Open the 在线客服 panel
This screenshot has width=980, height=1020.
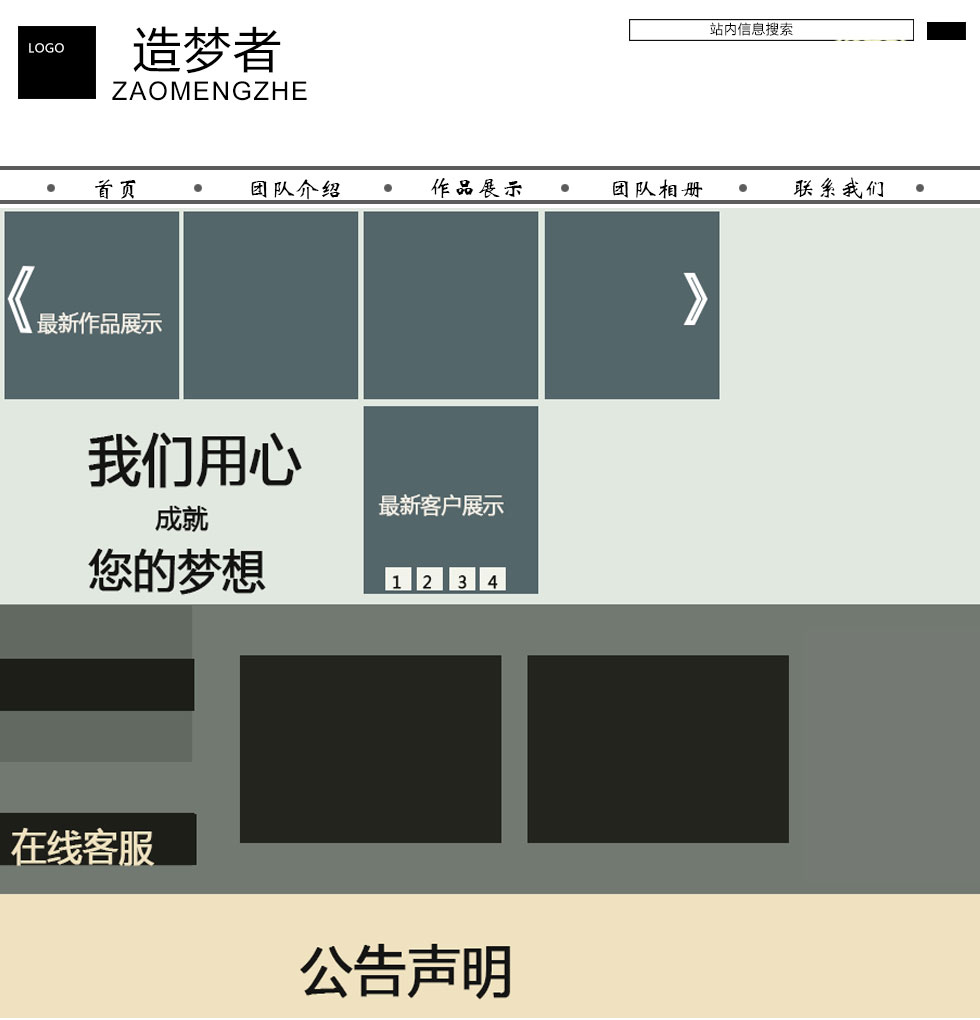[98, 839]
